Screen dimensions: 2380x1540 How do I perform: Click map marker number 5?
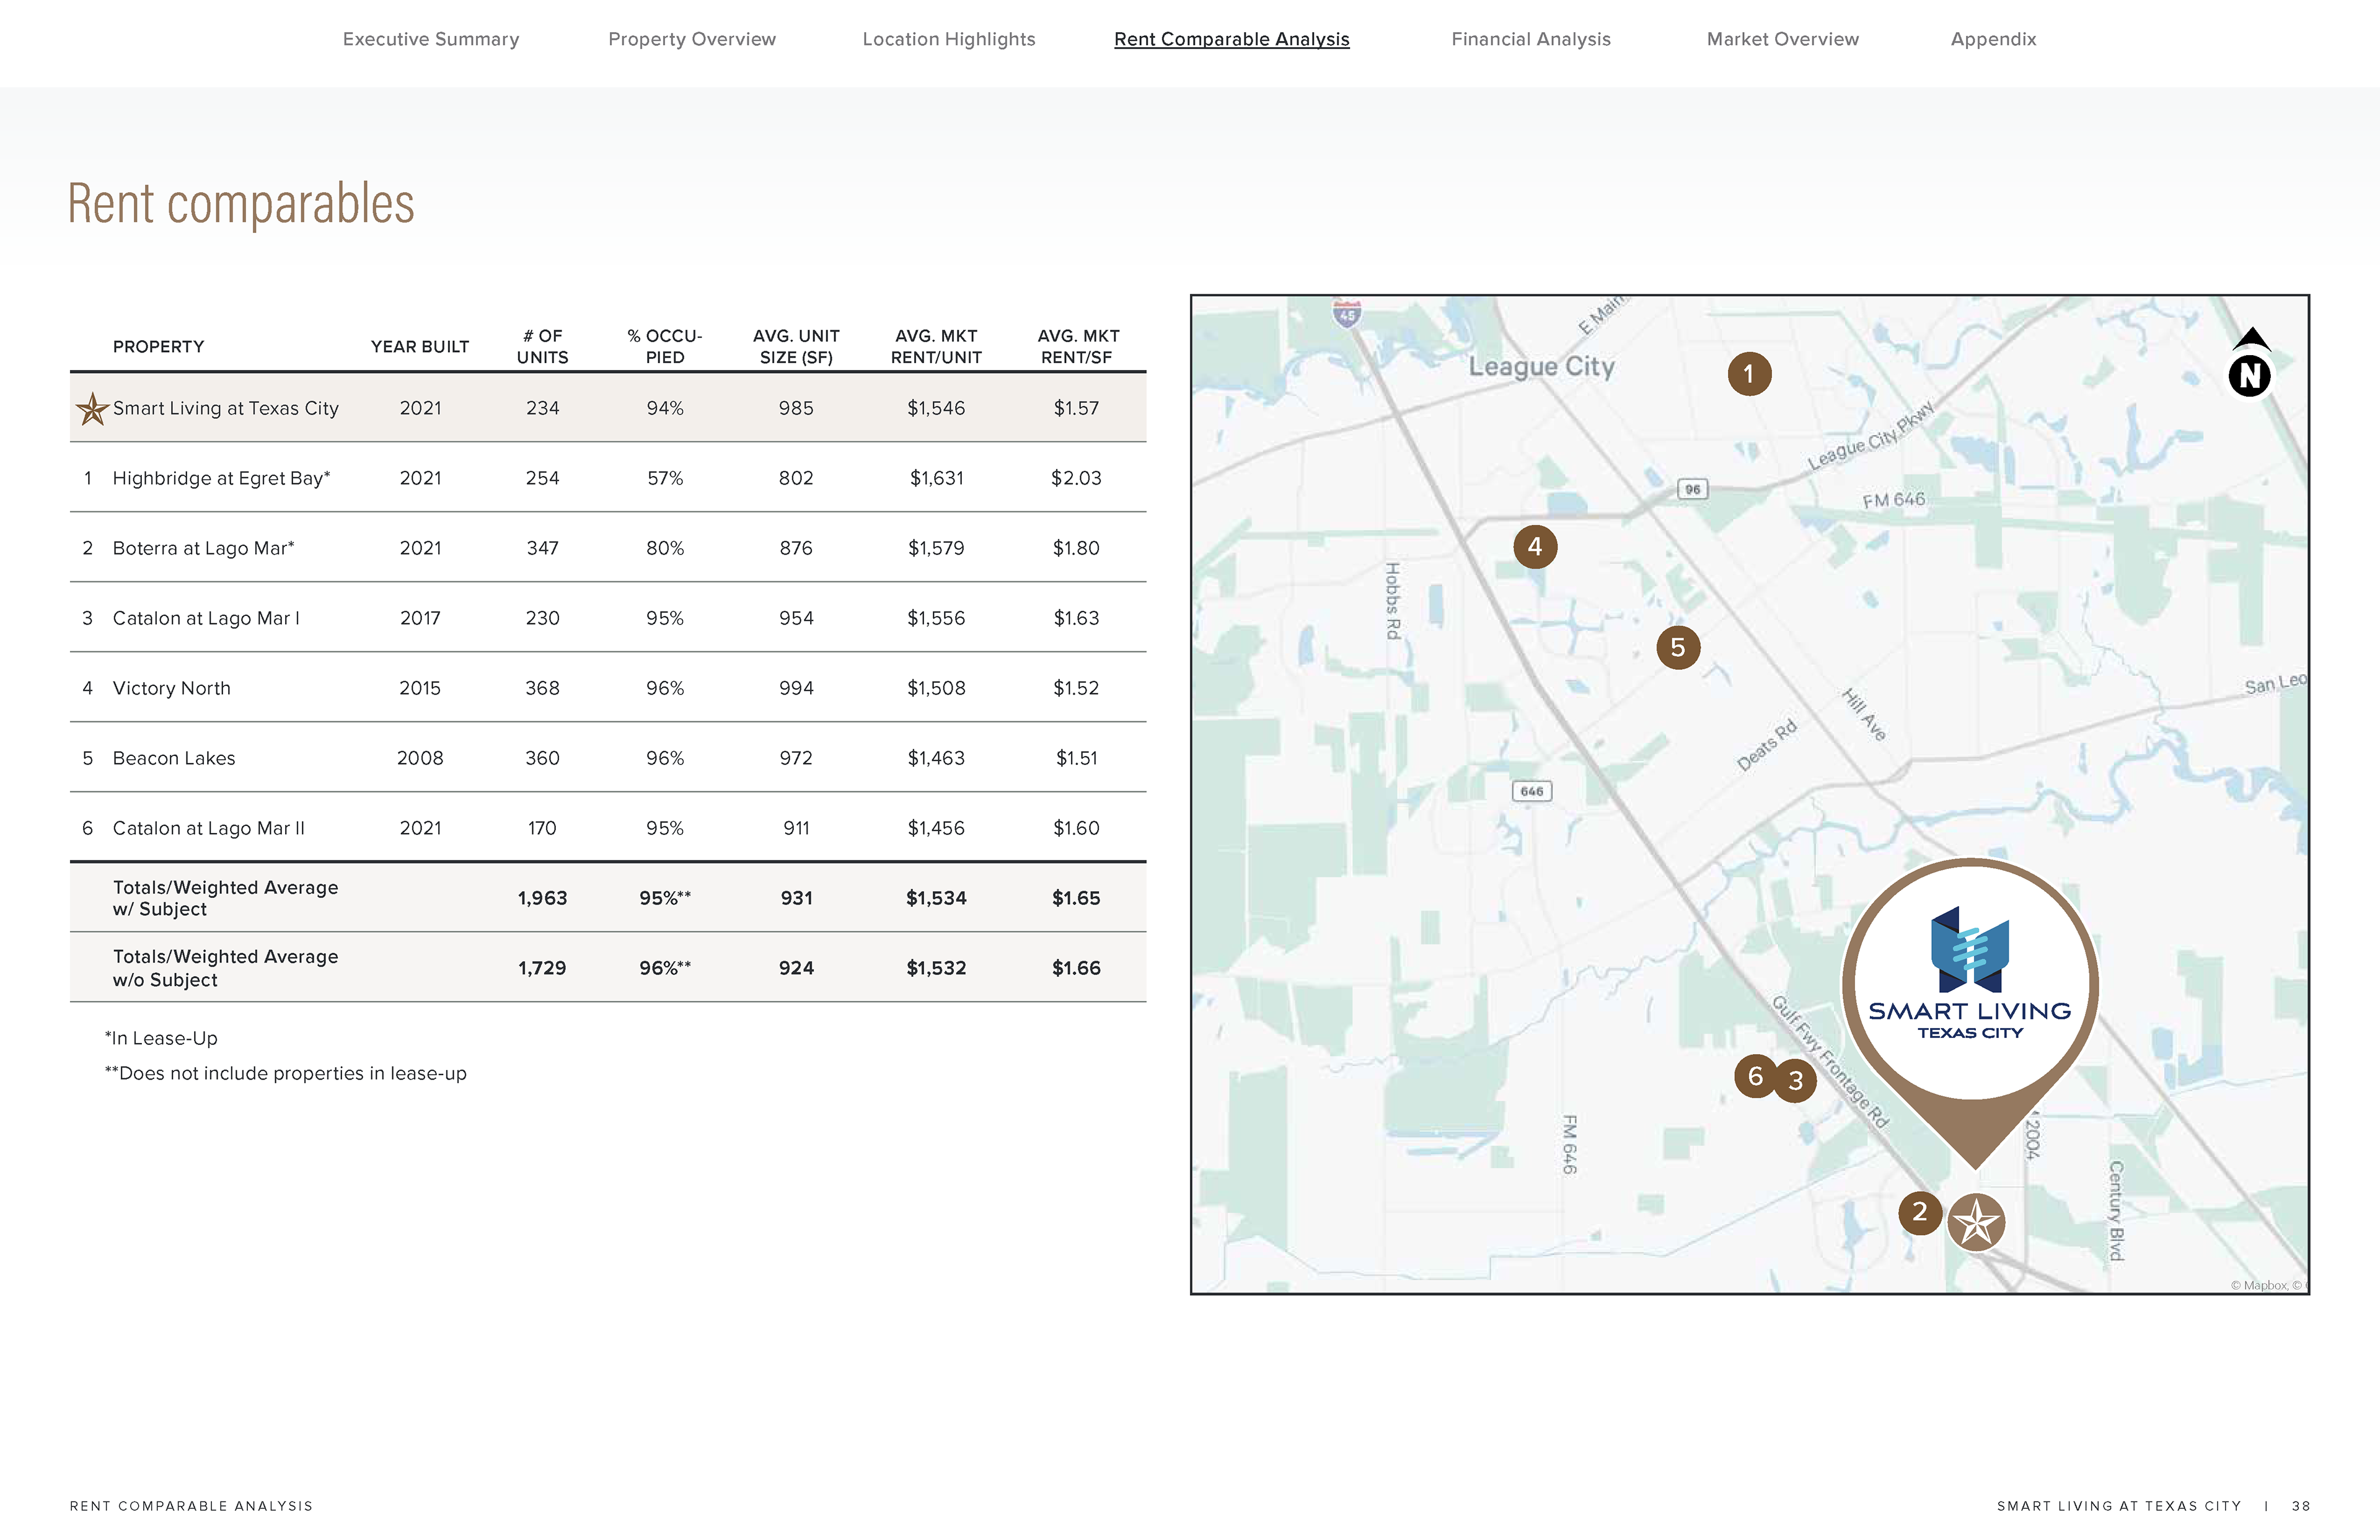(x=1678, y=648)
